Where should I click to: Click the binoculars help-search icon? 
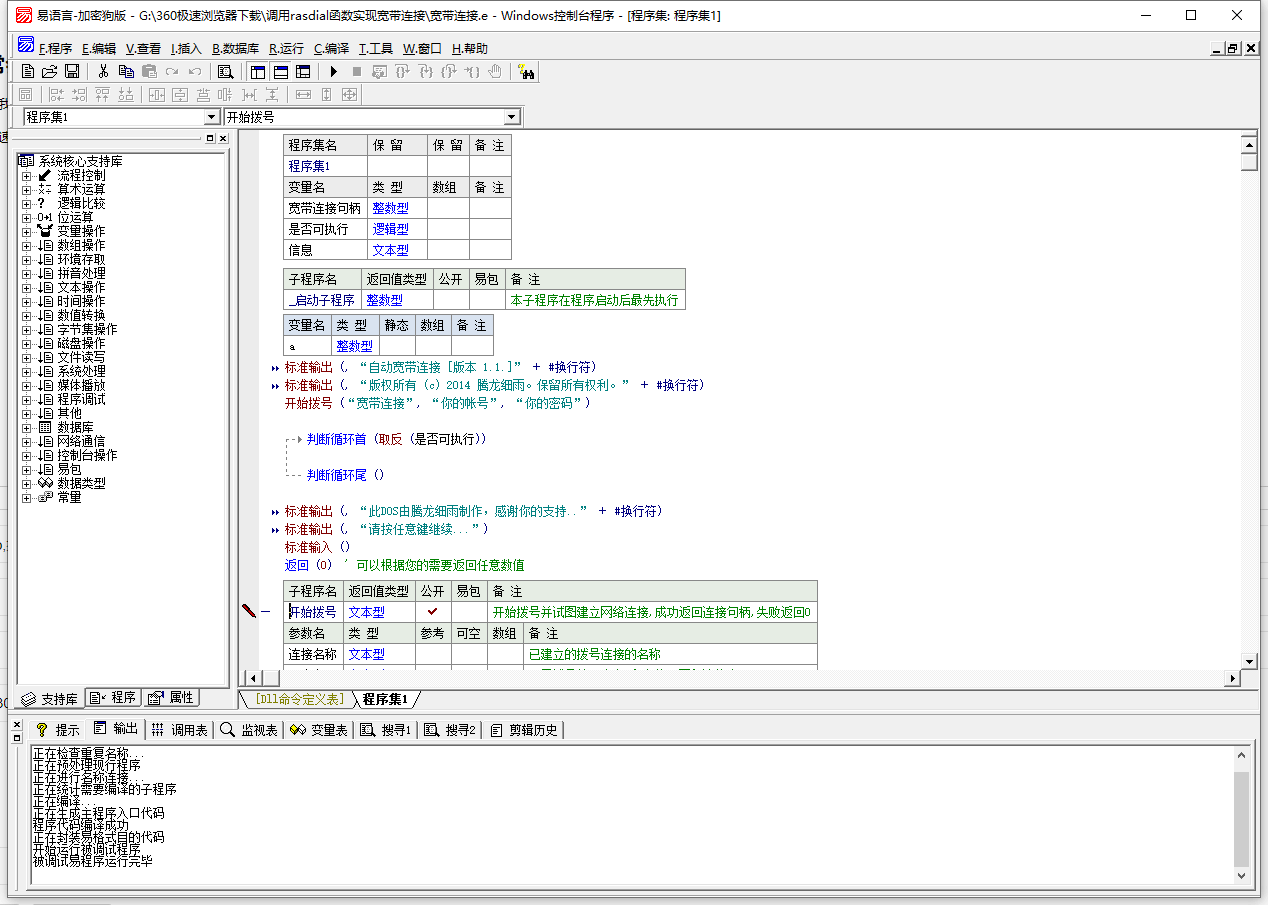[x=527, y=71]
